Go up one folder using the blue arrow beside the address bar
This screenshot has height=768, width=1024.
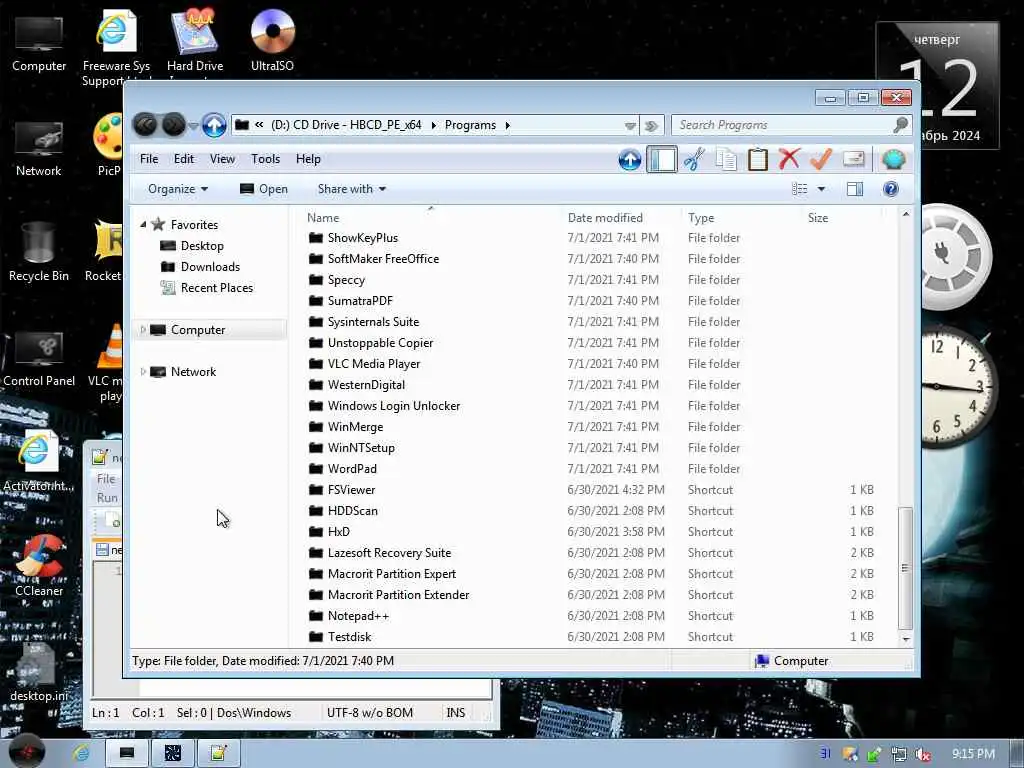(214, 125)
